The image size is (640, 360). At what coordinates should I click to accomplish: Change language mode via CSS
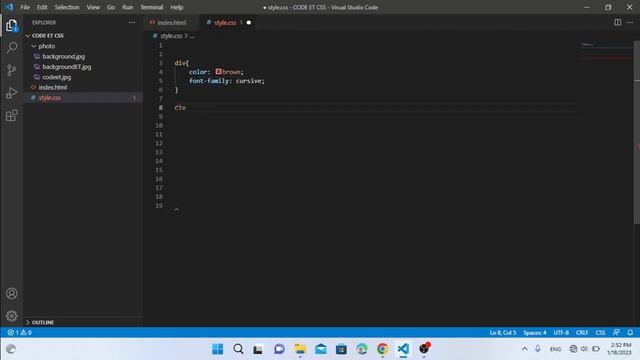[600, 333]
